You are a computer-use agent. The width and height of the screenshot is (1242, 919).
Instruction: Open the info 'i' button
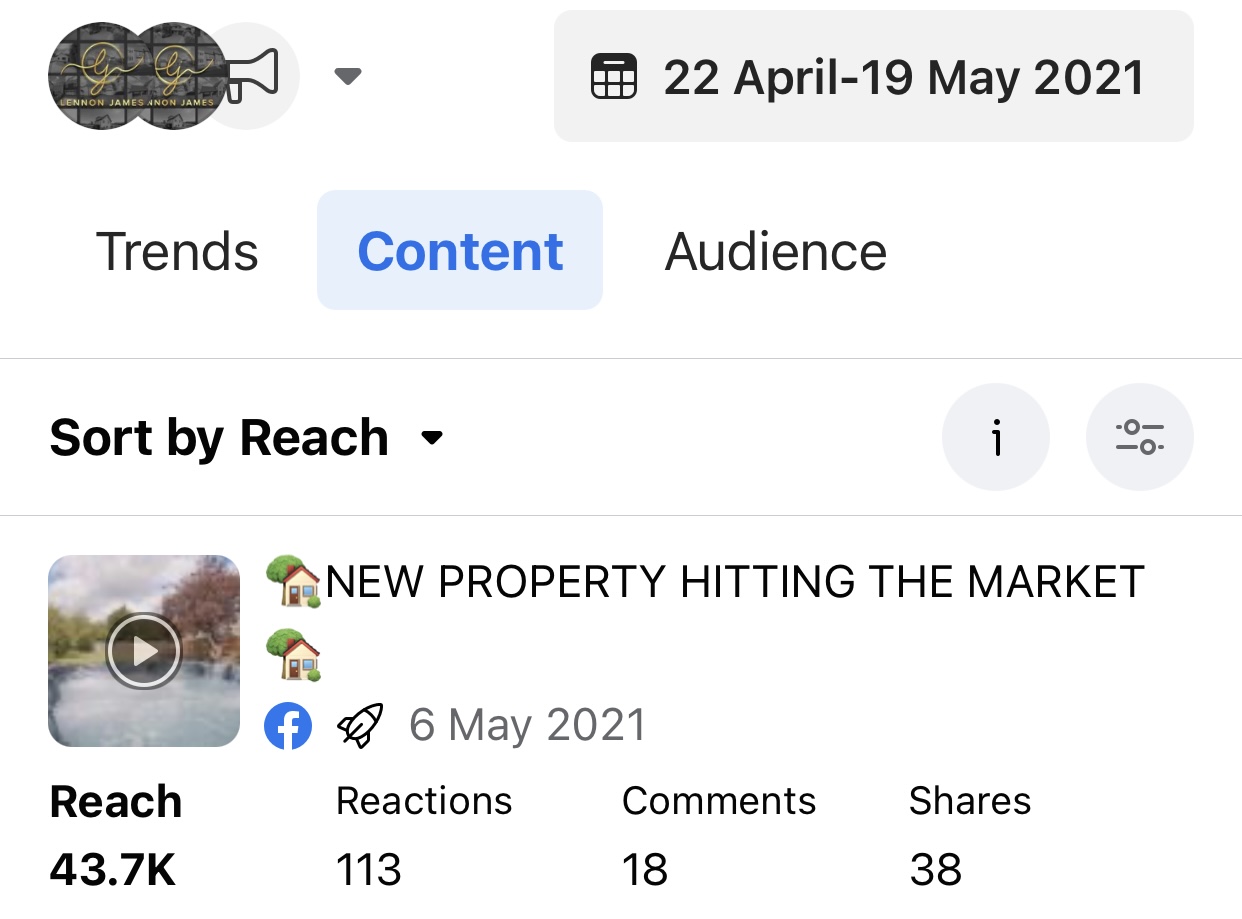click(x=996, y=437)
